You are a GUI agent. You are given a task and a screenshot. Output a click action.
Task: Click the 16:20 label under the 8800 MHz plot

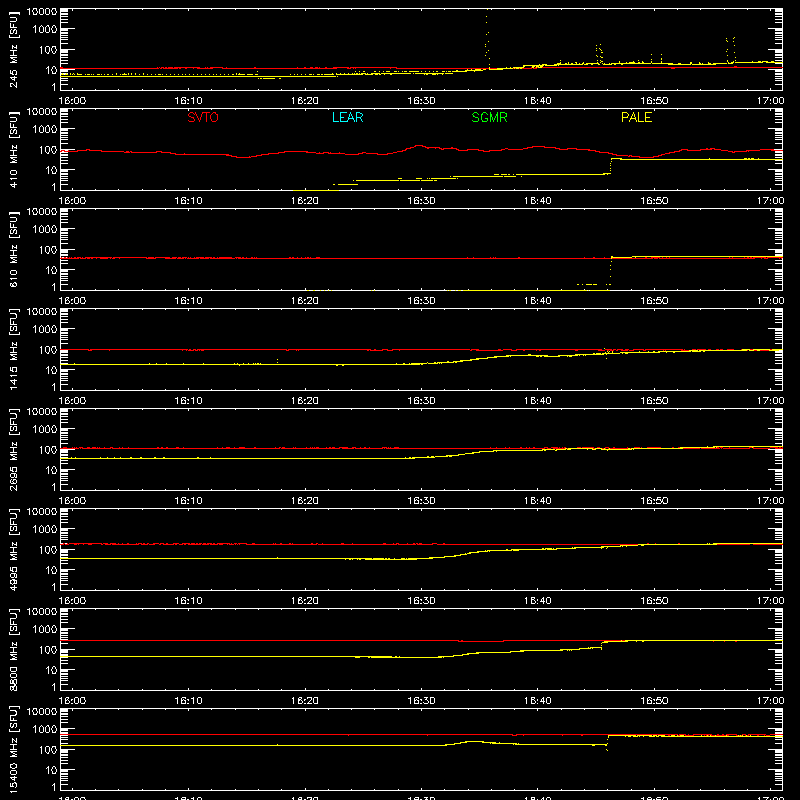pyautogui.click(x=305, y=701)
